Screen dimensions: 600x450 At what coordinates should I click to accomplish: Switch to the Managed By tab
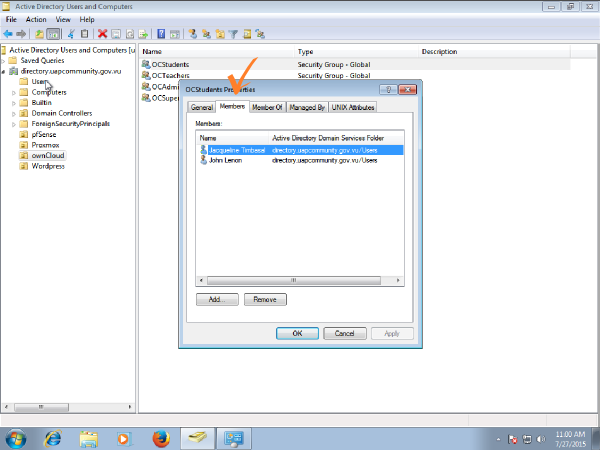pyautogui.click(x=307, y=107)
